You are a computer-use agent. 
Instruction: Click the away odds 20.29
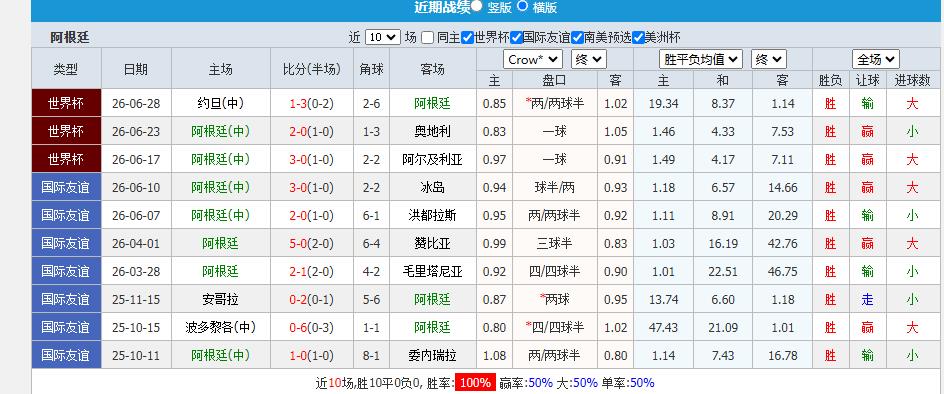pos(783,215)
